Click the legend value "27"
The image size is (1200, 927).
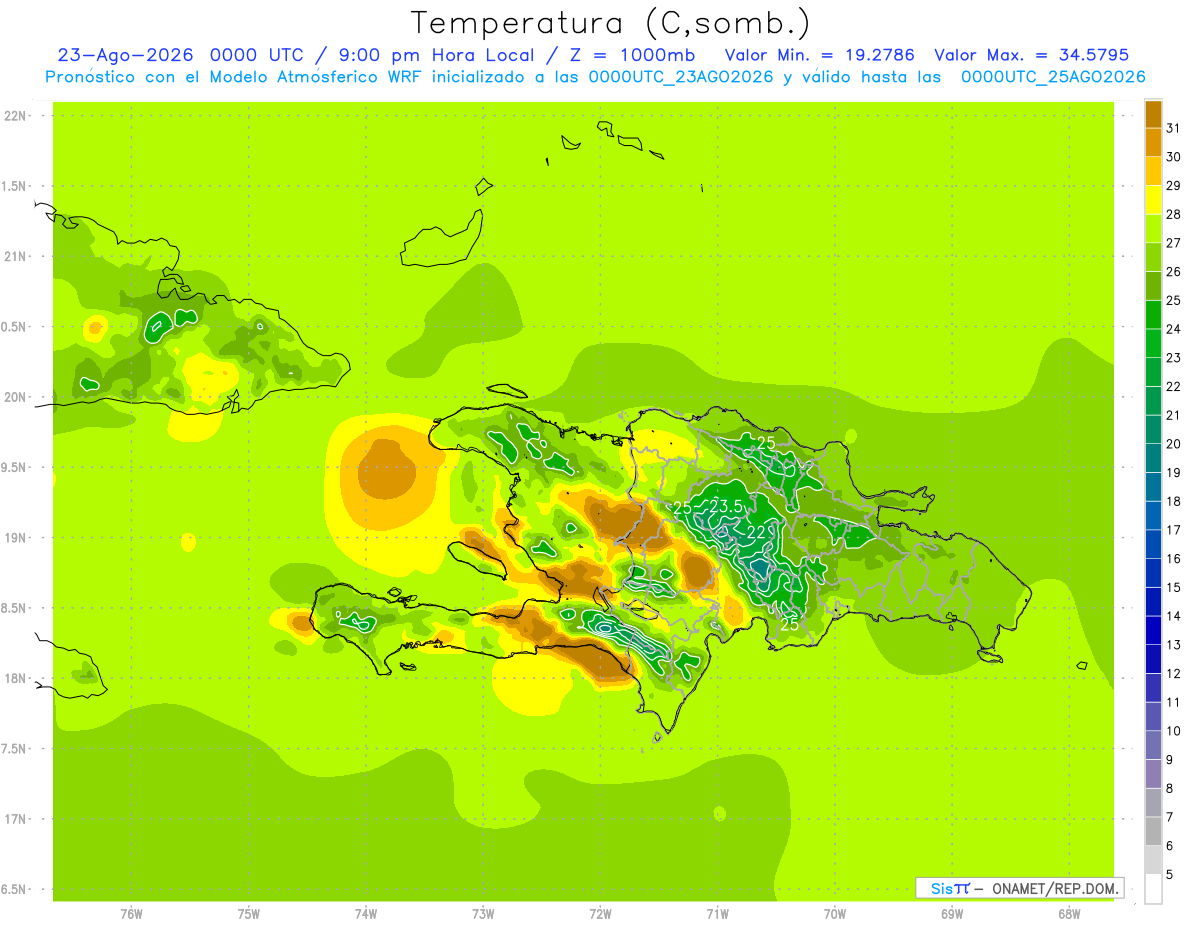(x=1174, y=243)
